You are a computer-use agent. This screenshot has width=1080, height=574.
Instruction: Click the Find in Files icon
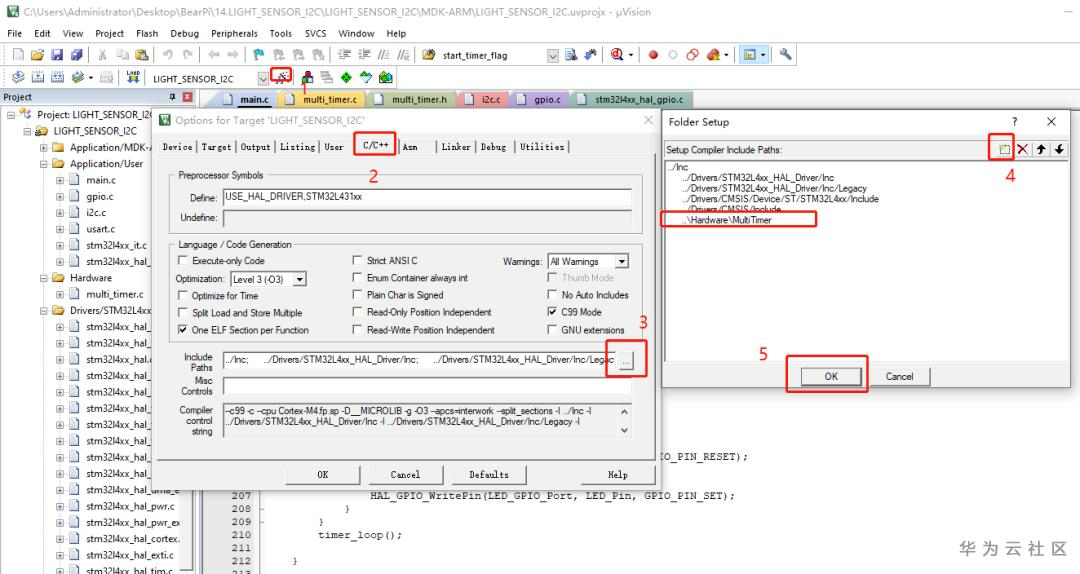(428, 54)
